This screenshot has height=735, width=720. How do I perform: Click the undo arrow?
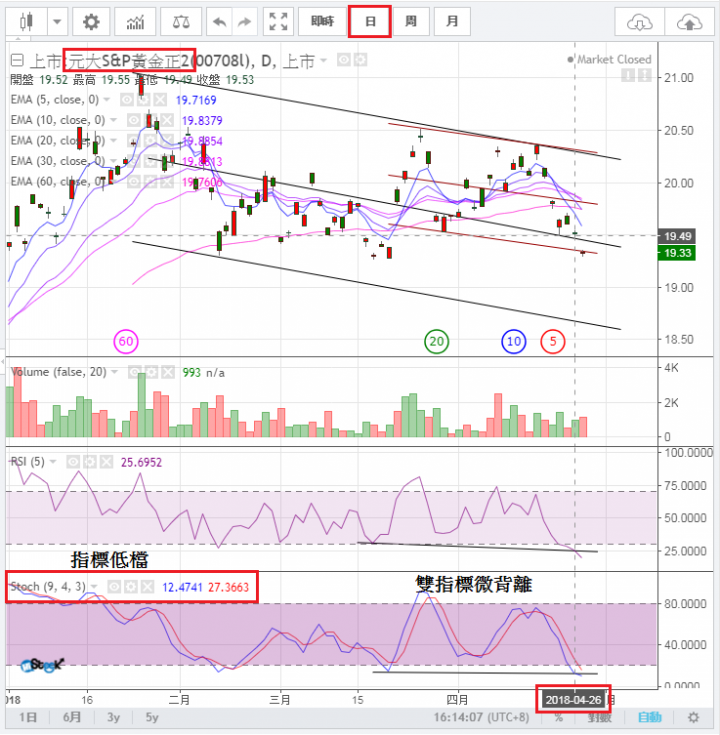pyautogui.click(x=219, y=22)
